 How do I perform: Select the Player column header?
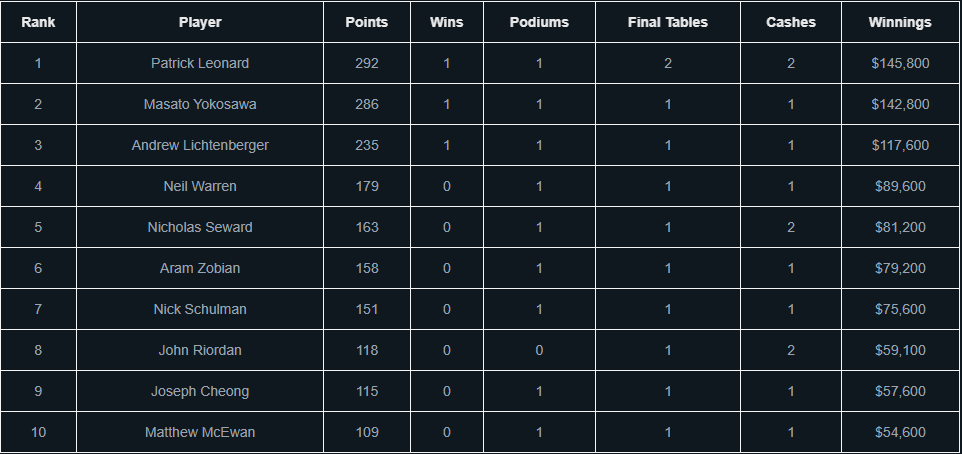[200, 22]
